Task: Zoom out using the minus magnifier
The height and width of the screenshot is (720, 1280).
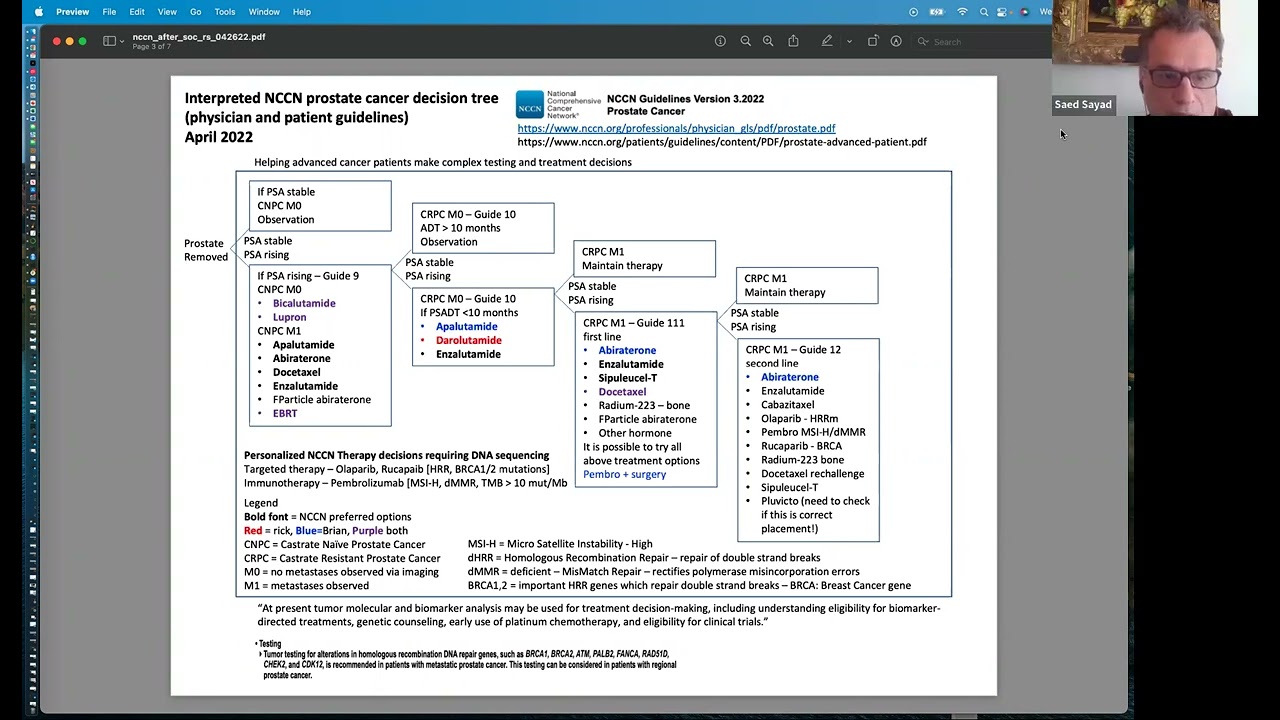Action: coord(745,41)
